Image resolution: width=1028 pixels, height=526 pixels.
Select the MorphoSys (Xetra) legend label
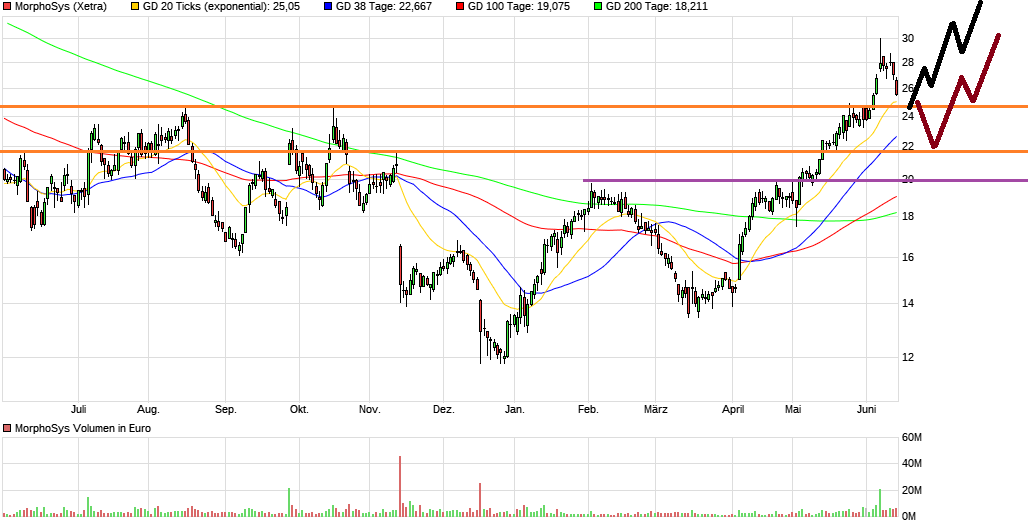(58, 7)
